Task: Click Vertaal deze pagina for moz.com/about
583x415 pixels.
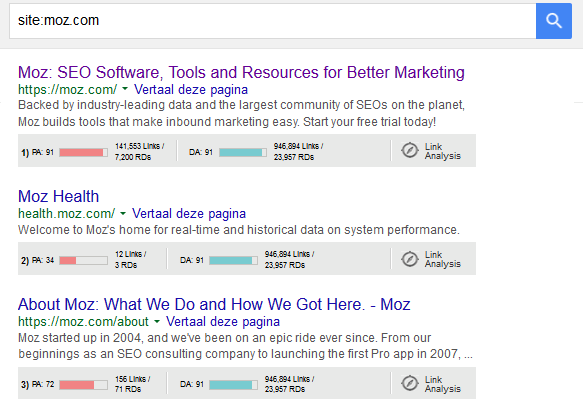Action: tap(223, 322)
